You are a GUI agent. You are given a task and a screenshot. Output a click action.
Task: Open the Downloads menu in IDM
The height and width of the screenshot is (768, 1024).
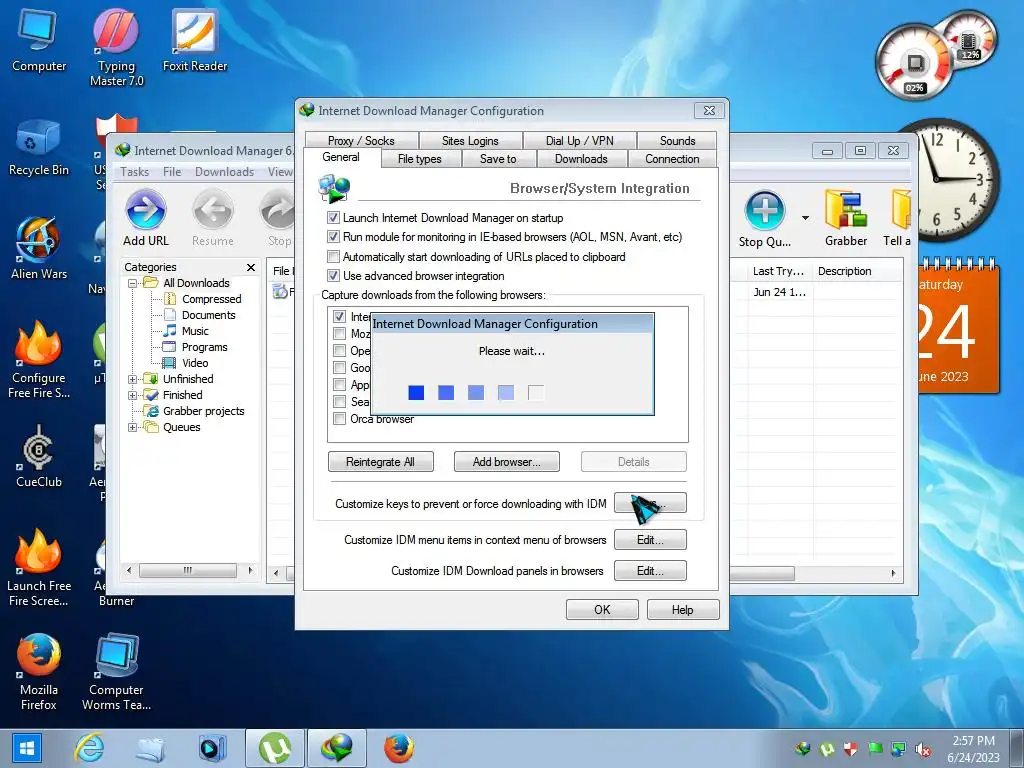click(224, 172)
